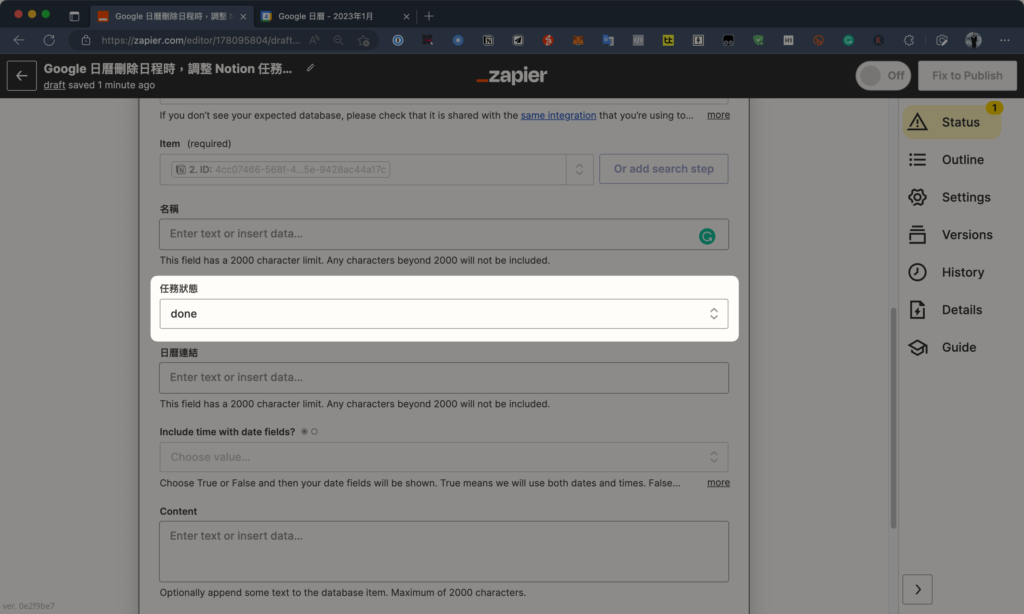Select second radio icon next to Include time

(x=314, y=432)
